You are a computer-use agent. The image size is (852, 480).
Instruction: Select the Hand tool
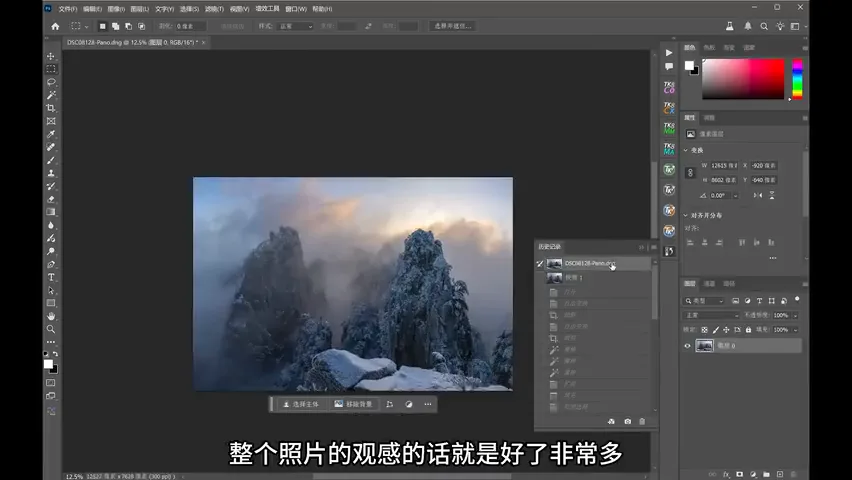click(51, 316)
